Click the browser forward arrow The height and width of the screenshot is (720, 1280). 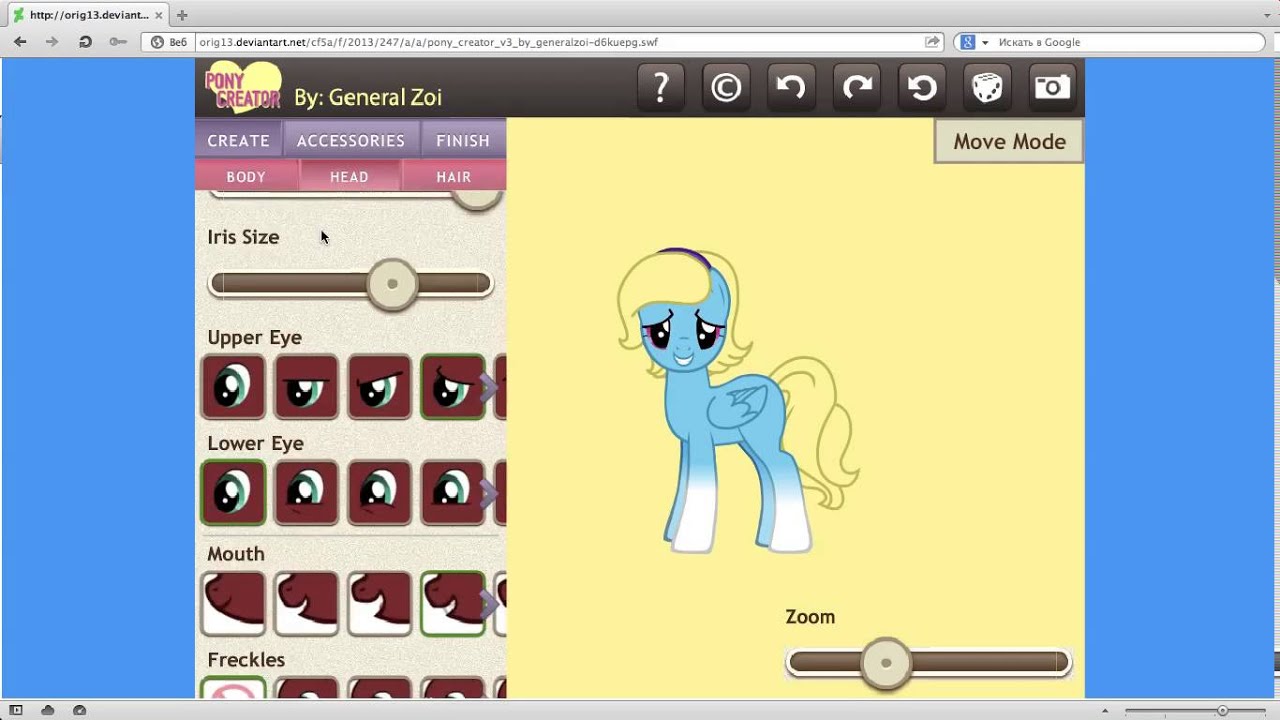click(x=52, y=42)
